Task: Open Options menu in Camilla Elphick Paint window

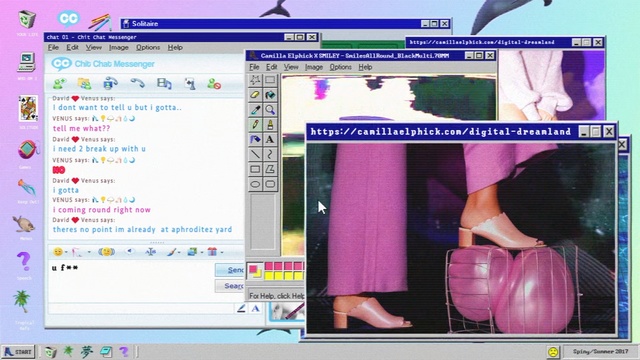Action: [x=340, y=67]
